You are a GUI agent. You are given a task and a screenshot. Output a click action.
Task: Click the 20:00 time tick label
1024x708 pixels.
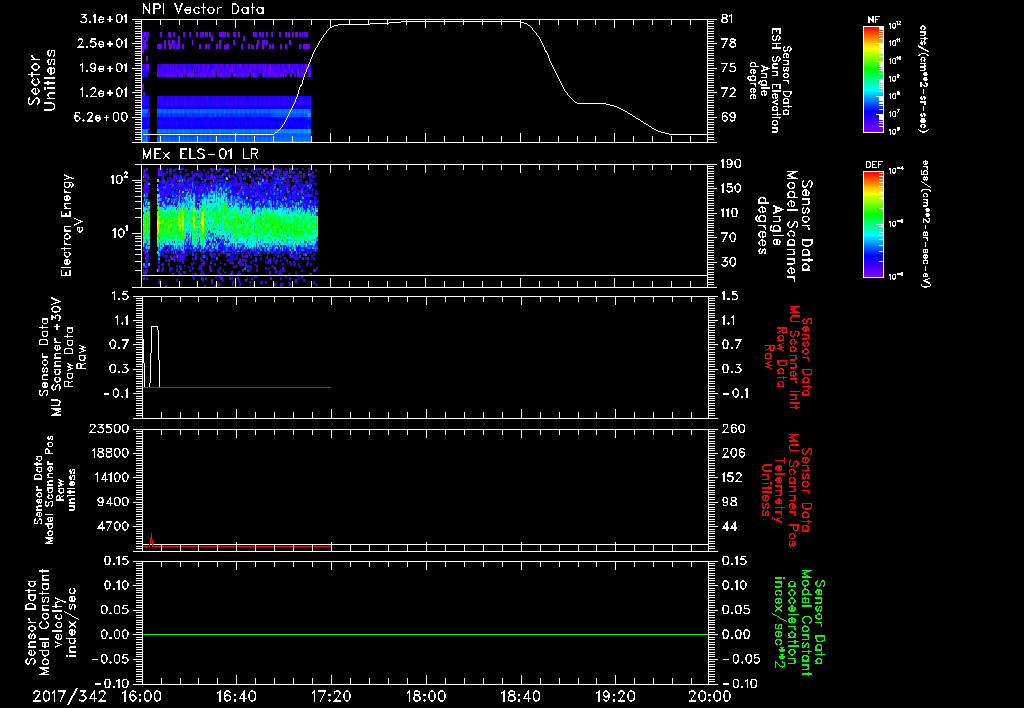(710, 696)
